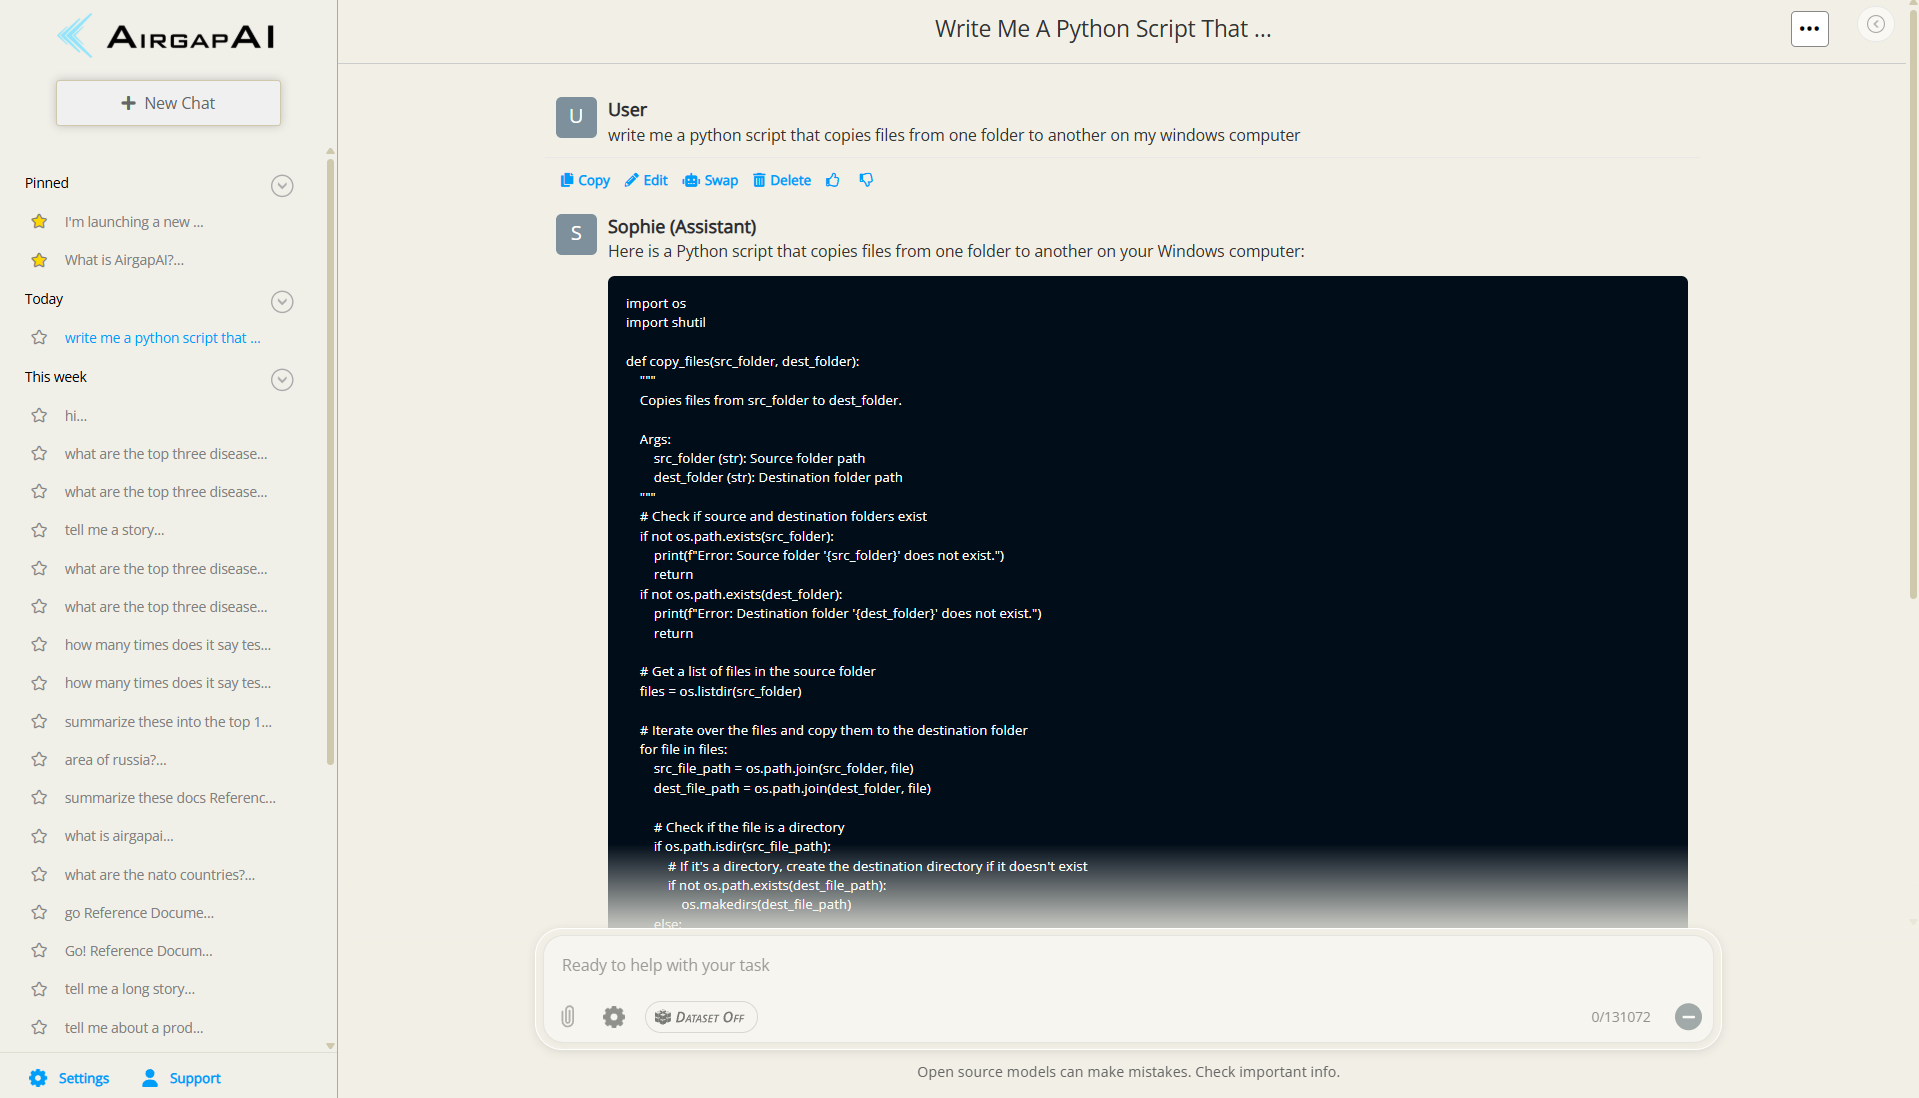Click the sidebar chat list scrollbar
The height and width of the screenshot is (1098, 1919).
(x=330, y=460)
